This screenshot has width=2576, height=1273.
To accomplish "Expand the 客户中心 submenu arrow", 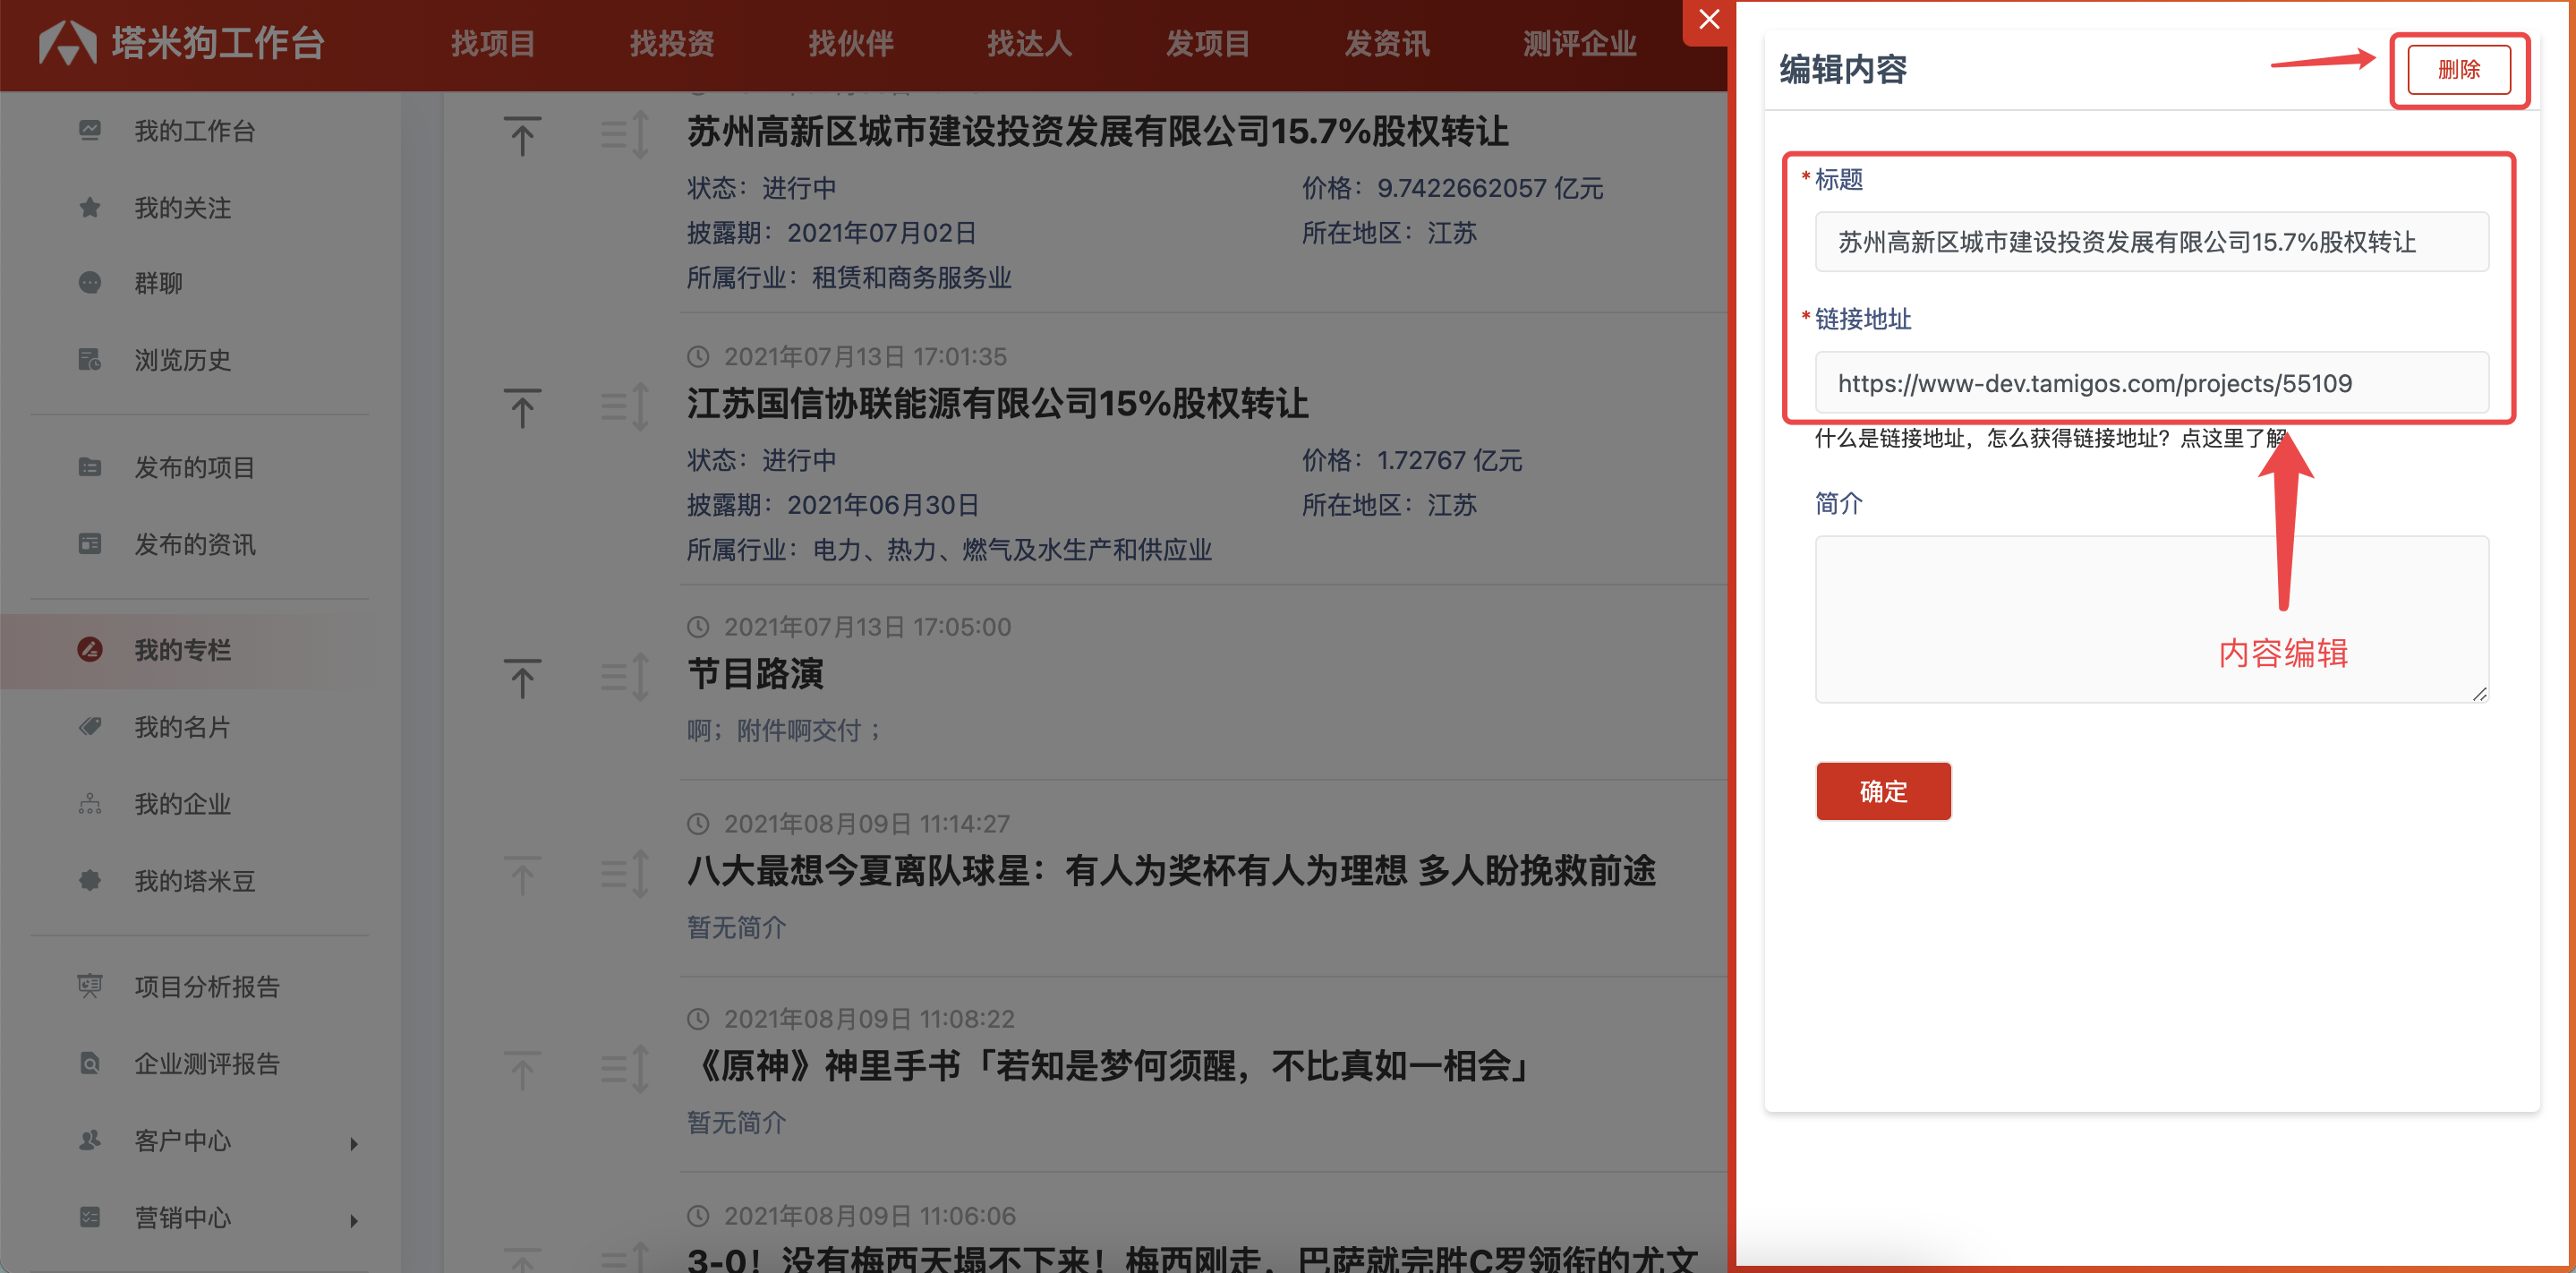I will (354, 1143).
